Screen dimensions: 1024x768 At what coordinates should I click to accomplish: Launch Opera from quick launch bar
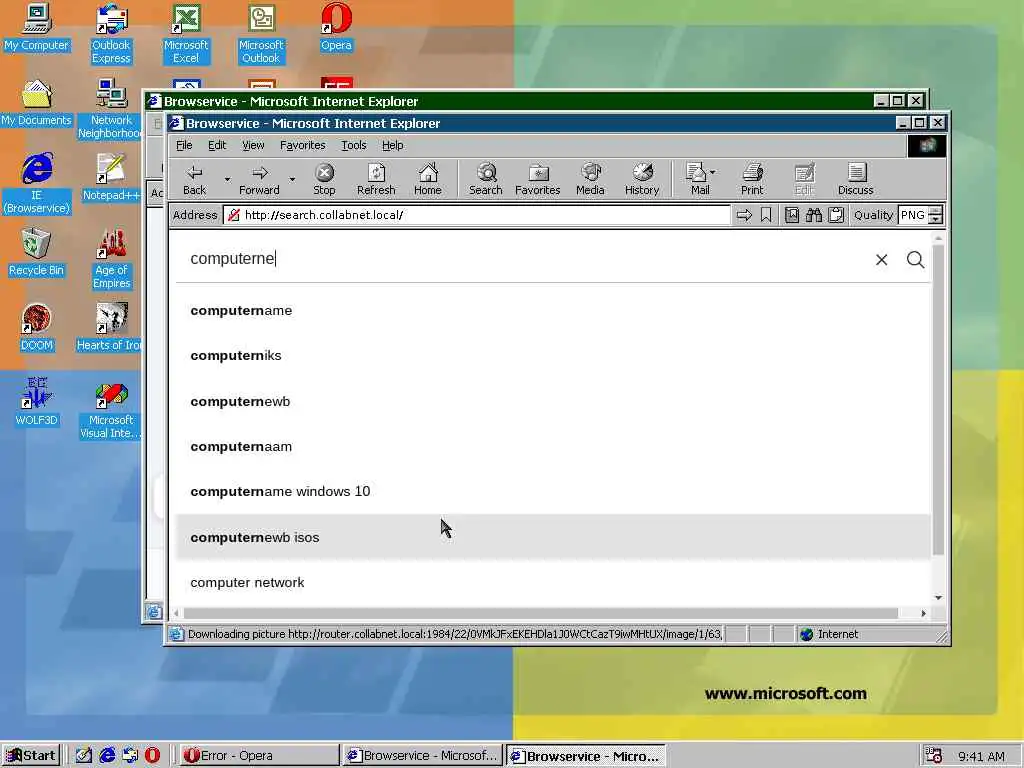(152, 756)
